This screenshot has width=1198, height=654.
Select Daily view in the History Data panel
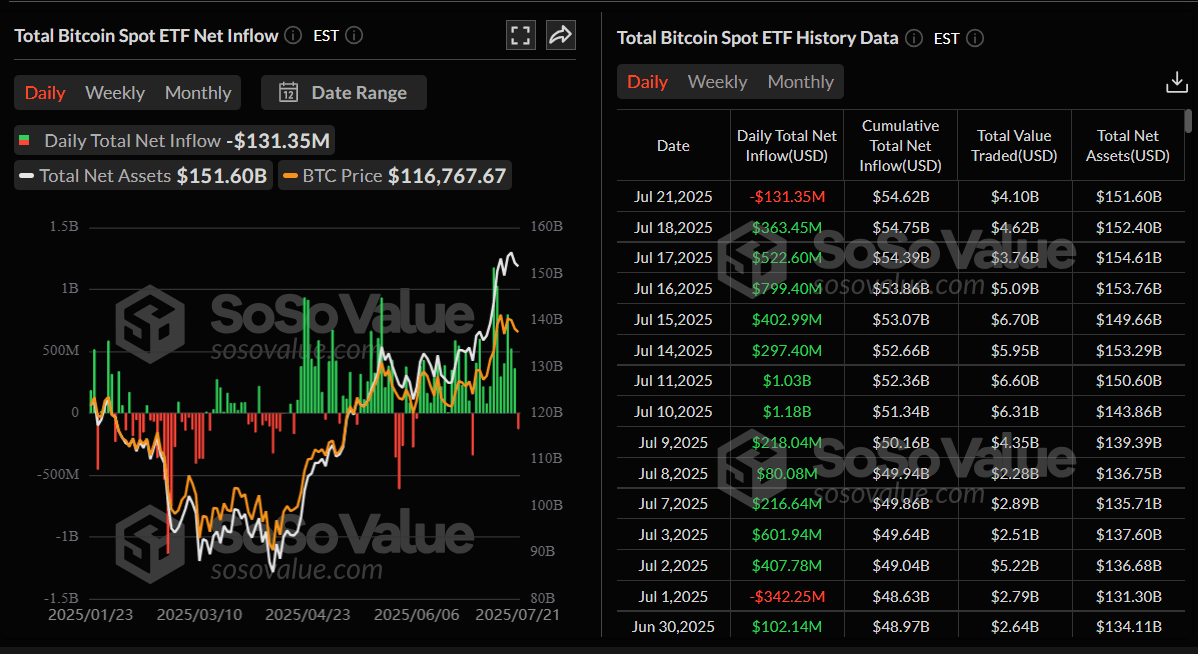click(x=647, y=81)
